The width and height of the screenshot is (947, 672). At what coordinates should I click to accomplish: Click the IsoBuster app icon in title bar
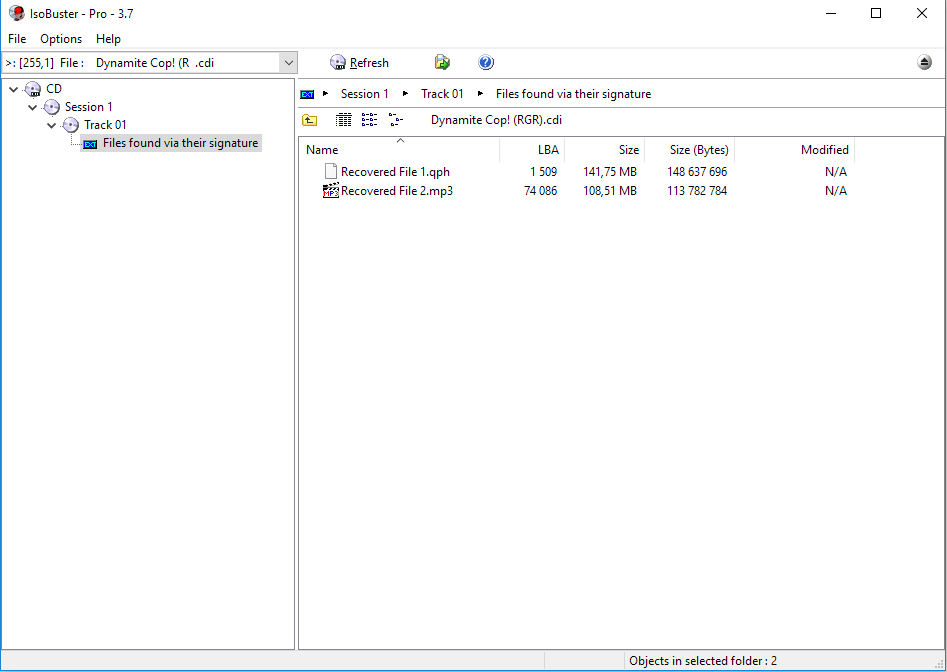tap(16, 13)
